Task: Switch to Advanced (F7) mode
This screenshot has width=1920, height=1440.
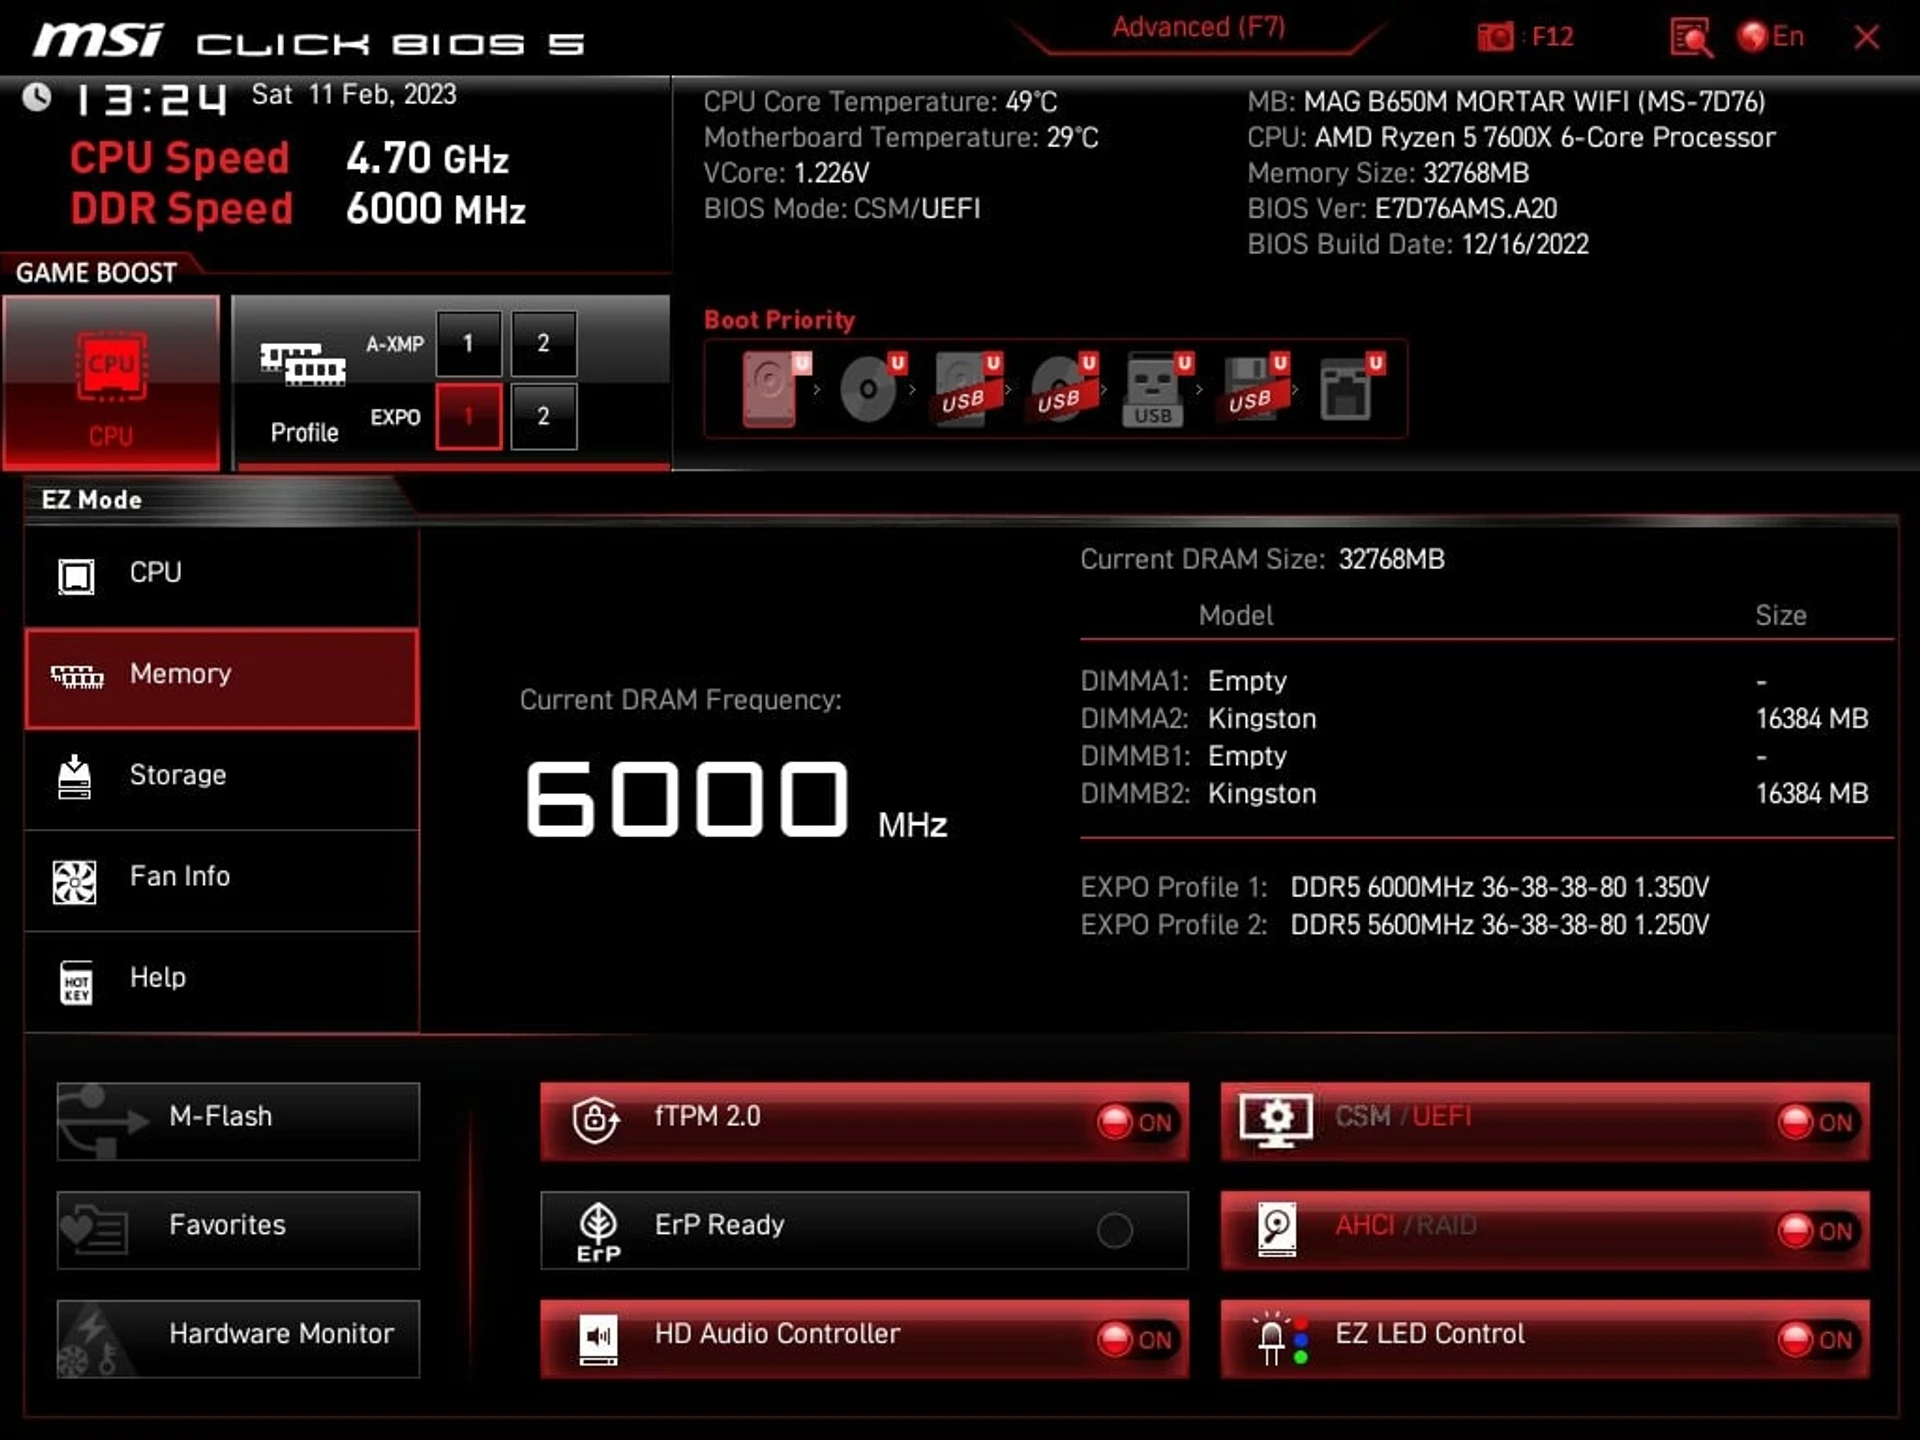Action: click(1198, 27)
